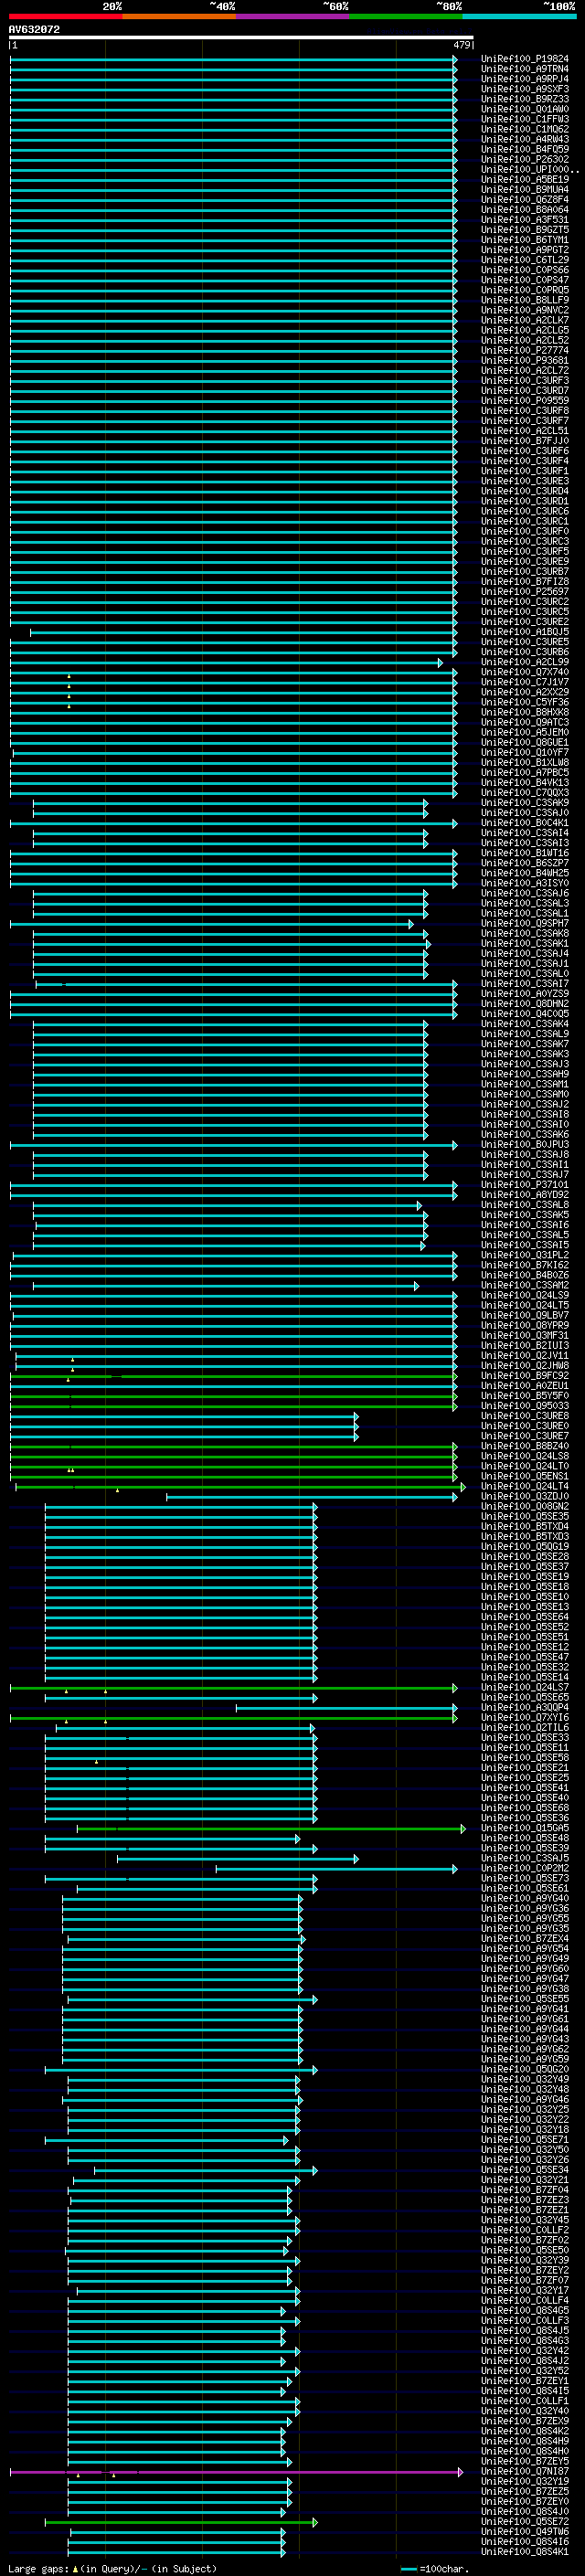Click green alignment bar of UniRef100_Q95033
The image size is (585, 2576).
point(233,1406)
